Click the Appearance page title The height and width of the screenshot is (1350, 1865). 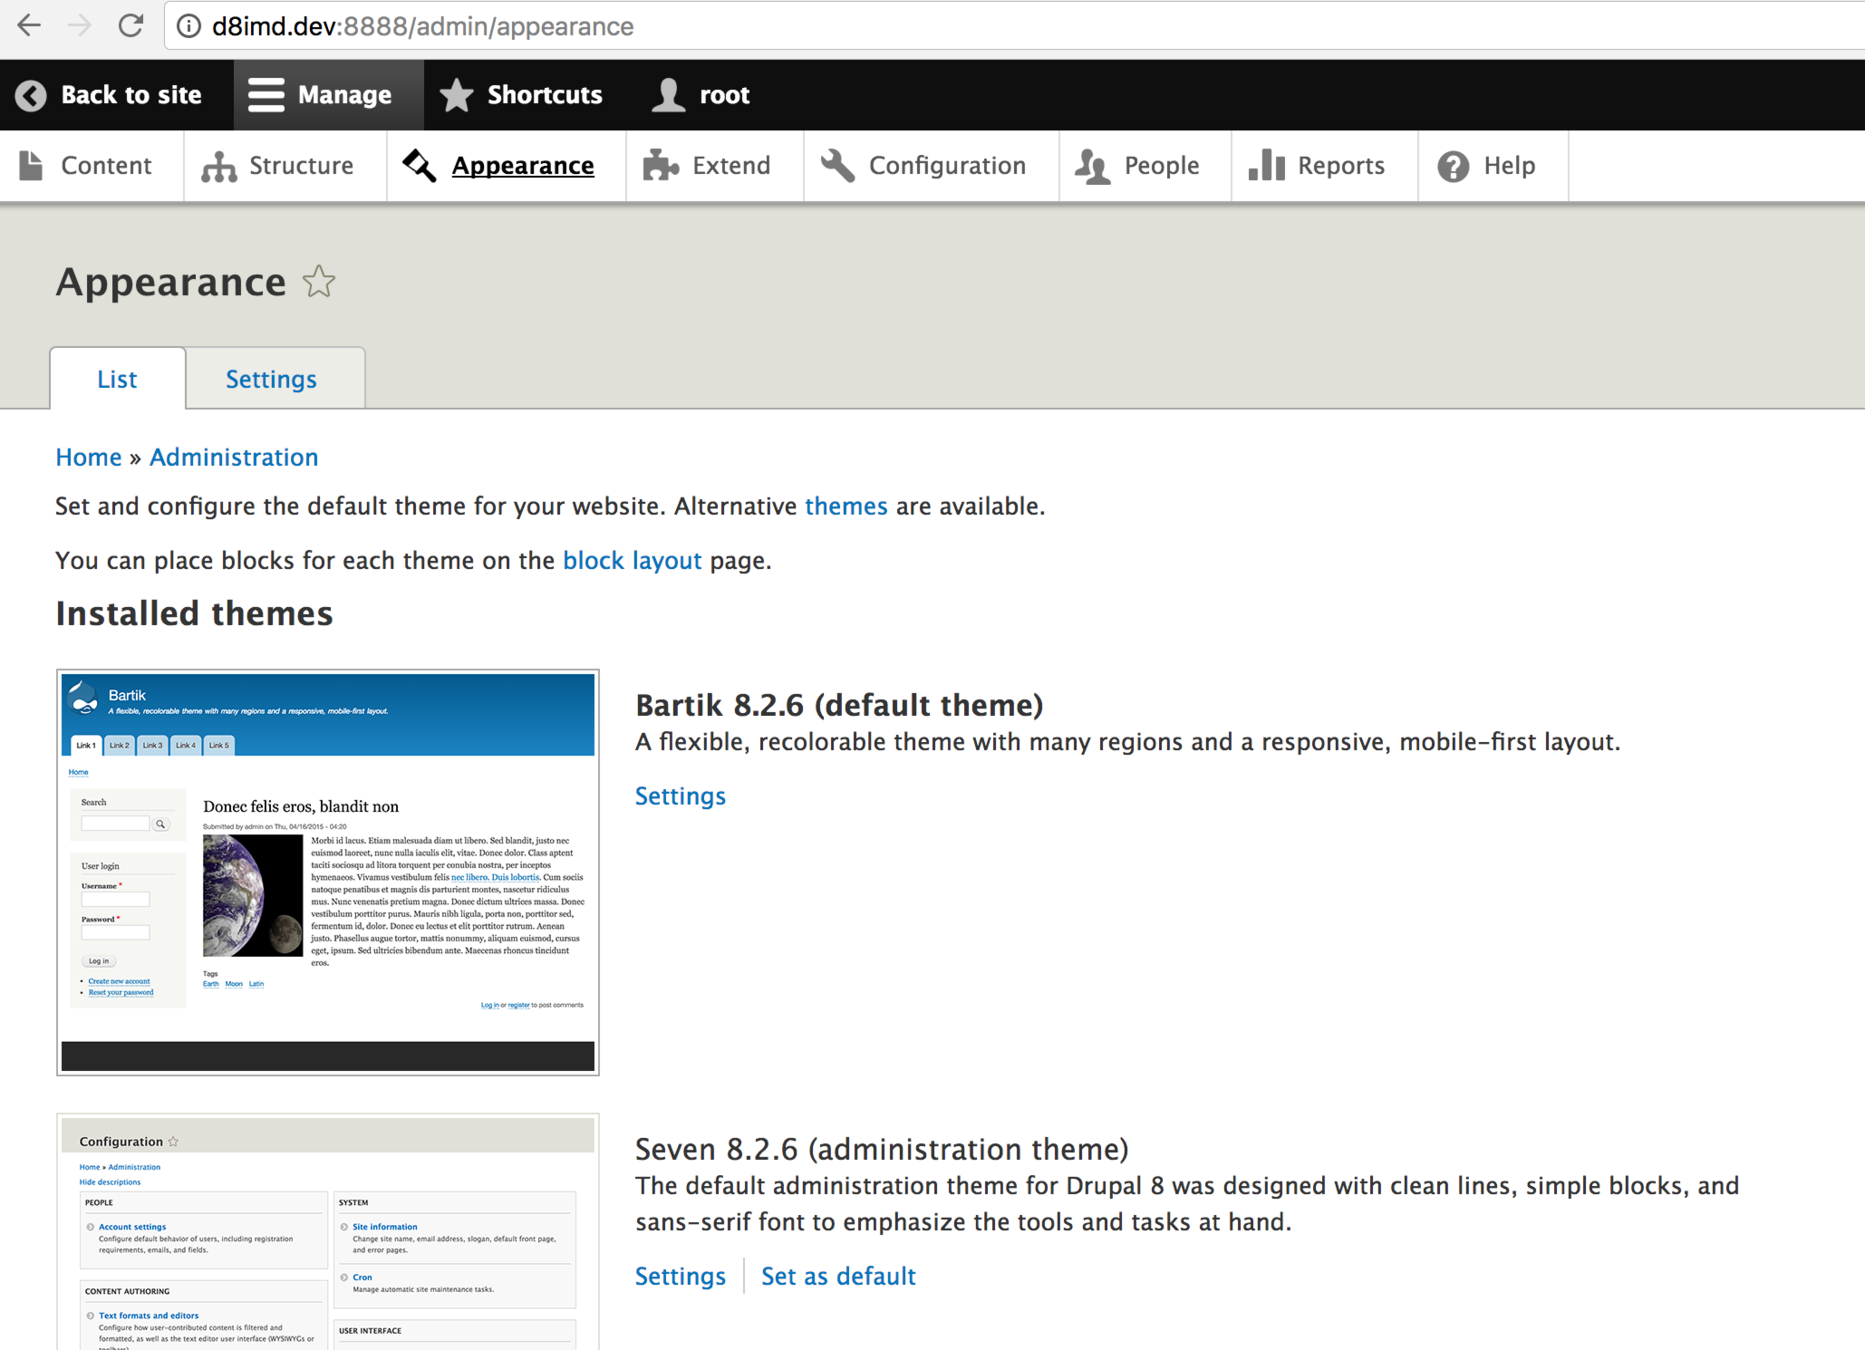[x=171, y=282]
